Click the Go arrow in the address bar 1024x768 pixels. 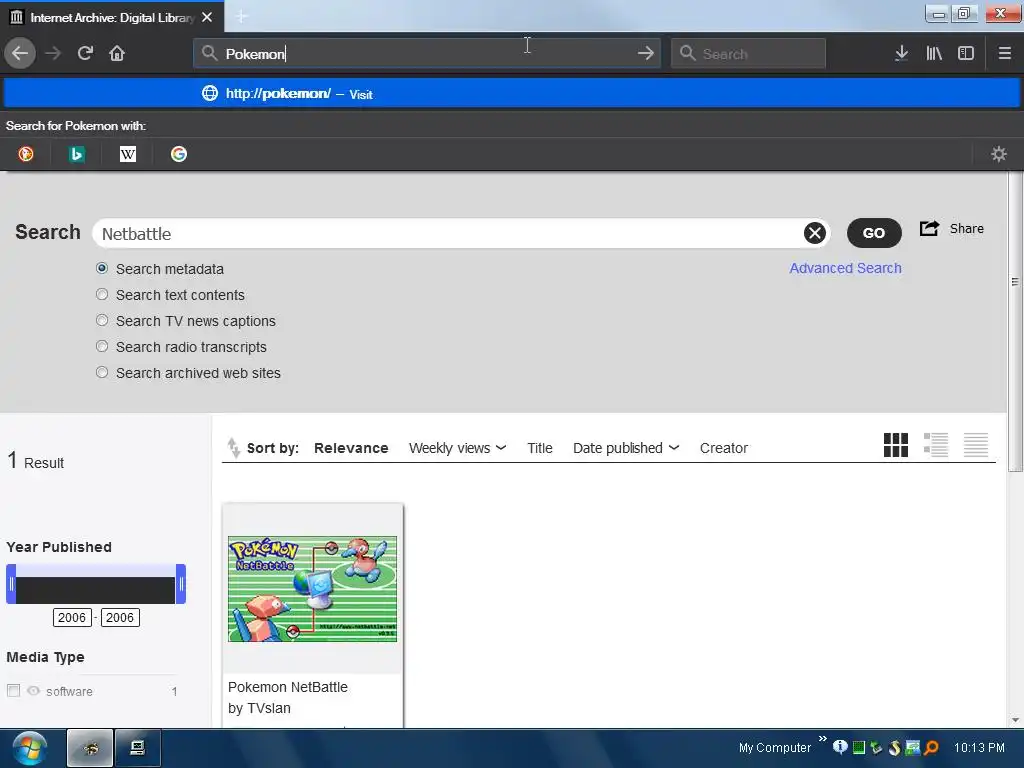[645, 53]
